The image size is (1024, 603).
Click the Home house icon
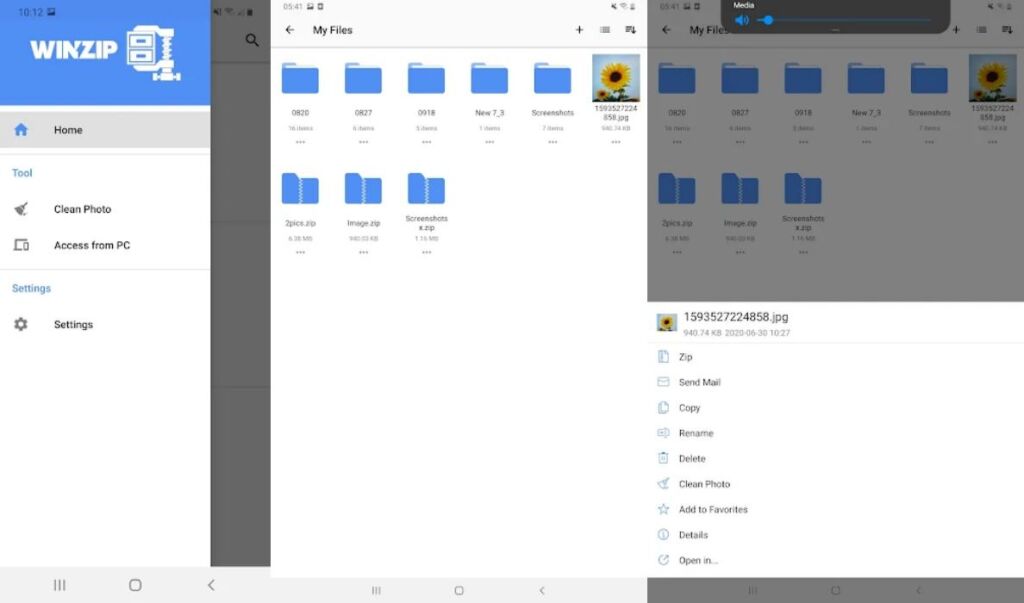point(21,130)
